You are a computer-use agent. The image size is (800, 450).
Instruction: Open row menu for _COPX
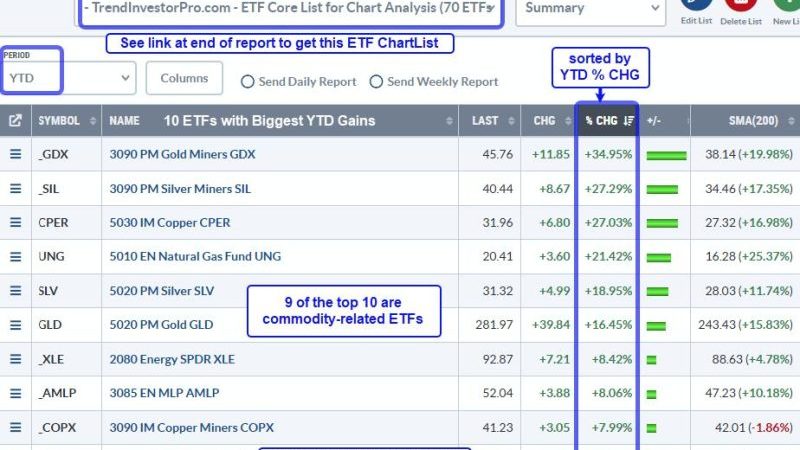[x=15, y=427]
